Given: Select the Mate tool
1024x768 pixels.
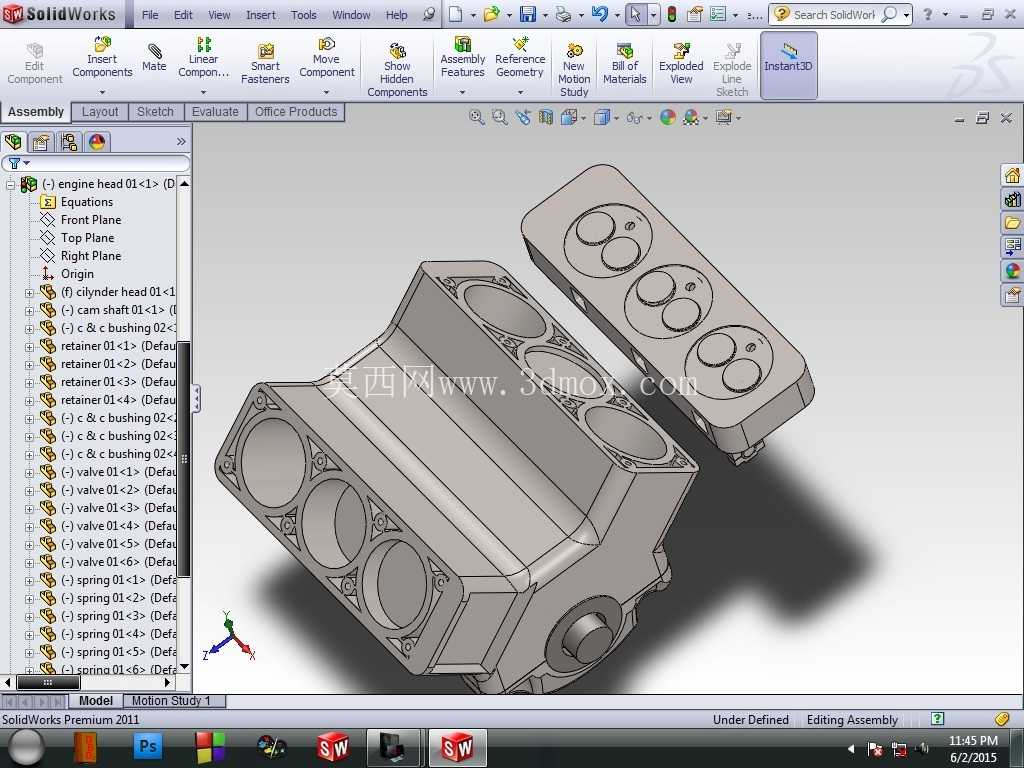Looking at the screenshot, I should (x=154, y=57).
